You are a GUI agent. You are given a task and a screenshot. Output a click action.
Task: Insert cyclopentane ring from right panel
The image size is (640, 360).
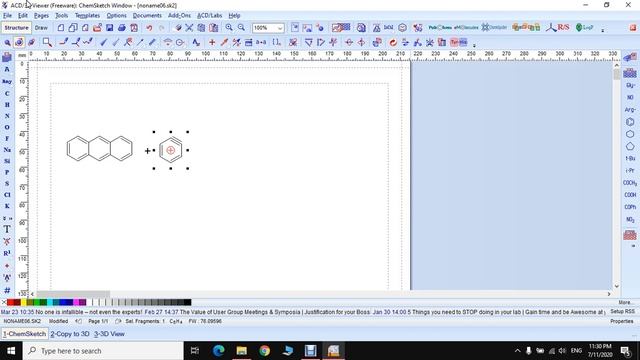630,146
